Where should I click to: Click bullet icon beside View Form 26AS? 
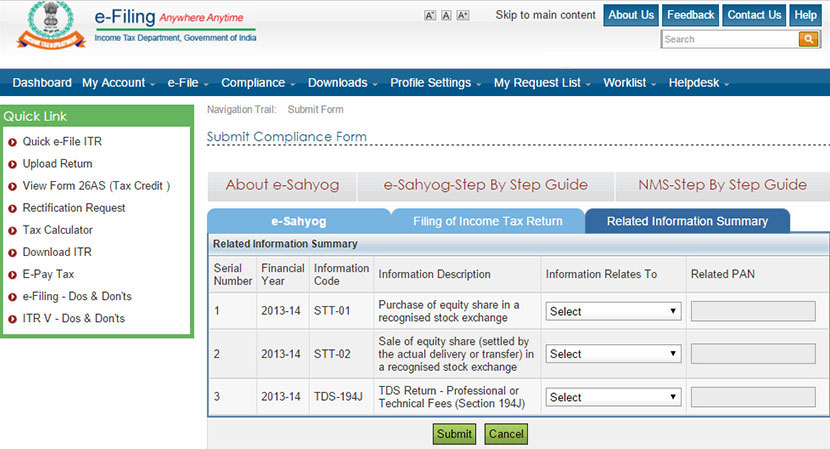point(12,186)
